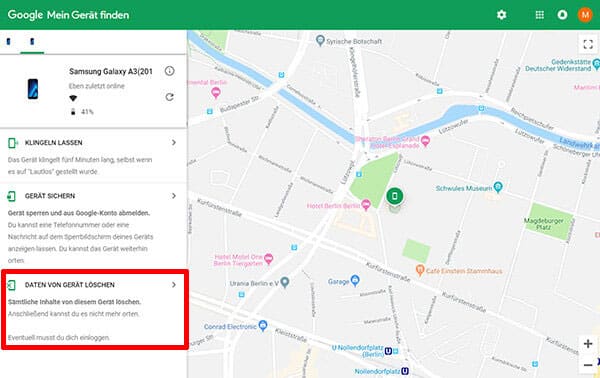The height and width of the screenshot is (378, 600).
Task: Click the Café Einstein Stammhaus pin
Action: pyautogui.click(x=420, y=270)
